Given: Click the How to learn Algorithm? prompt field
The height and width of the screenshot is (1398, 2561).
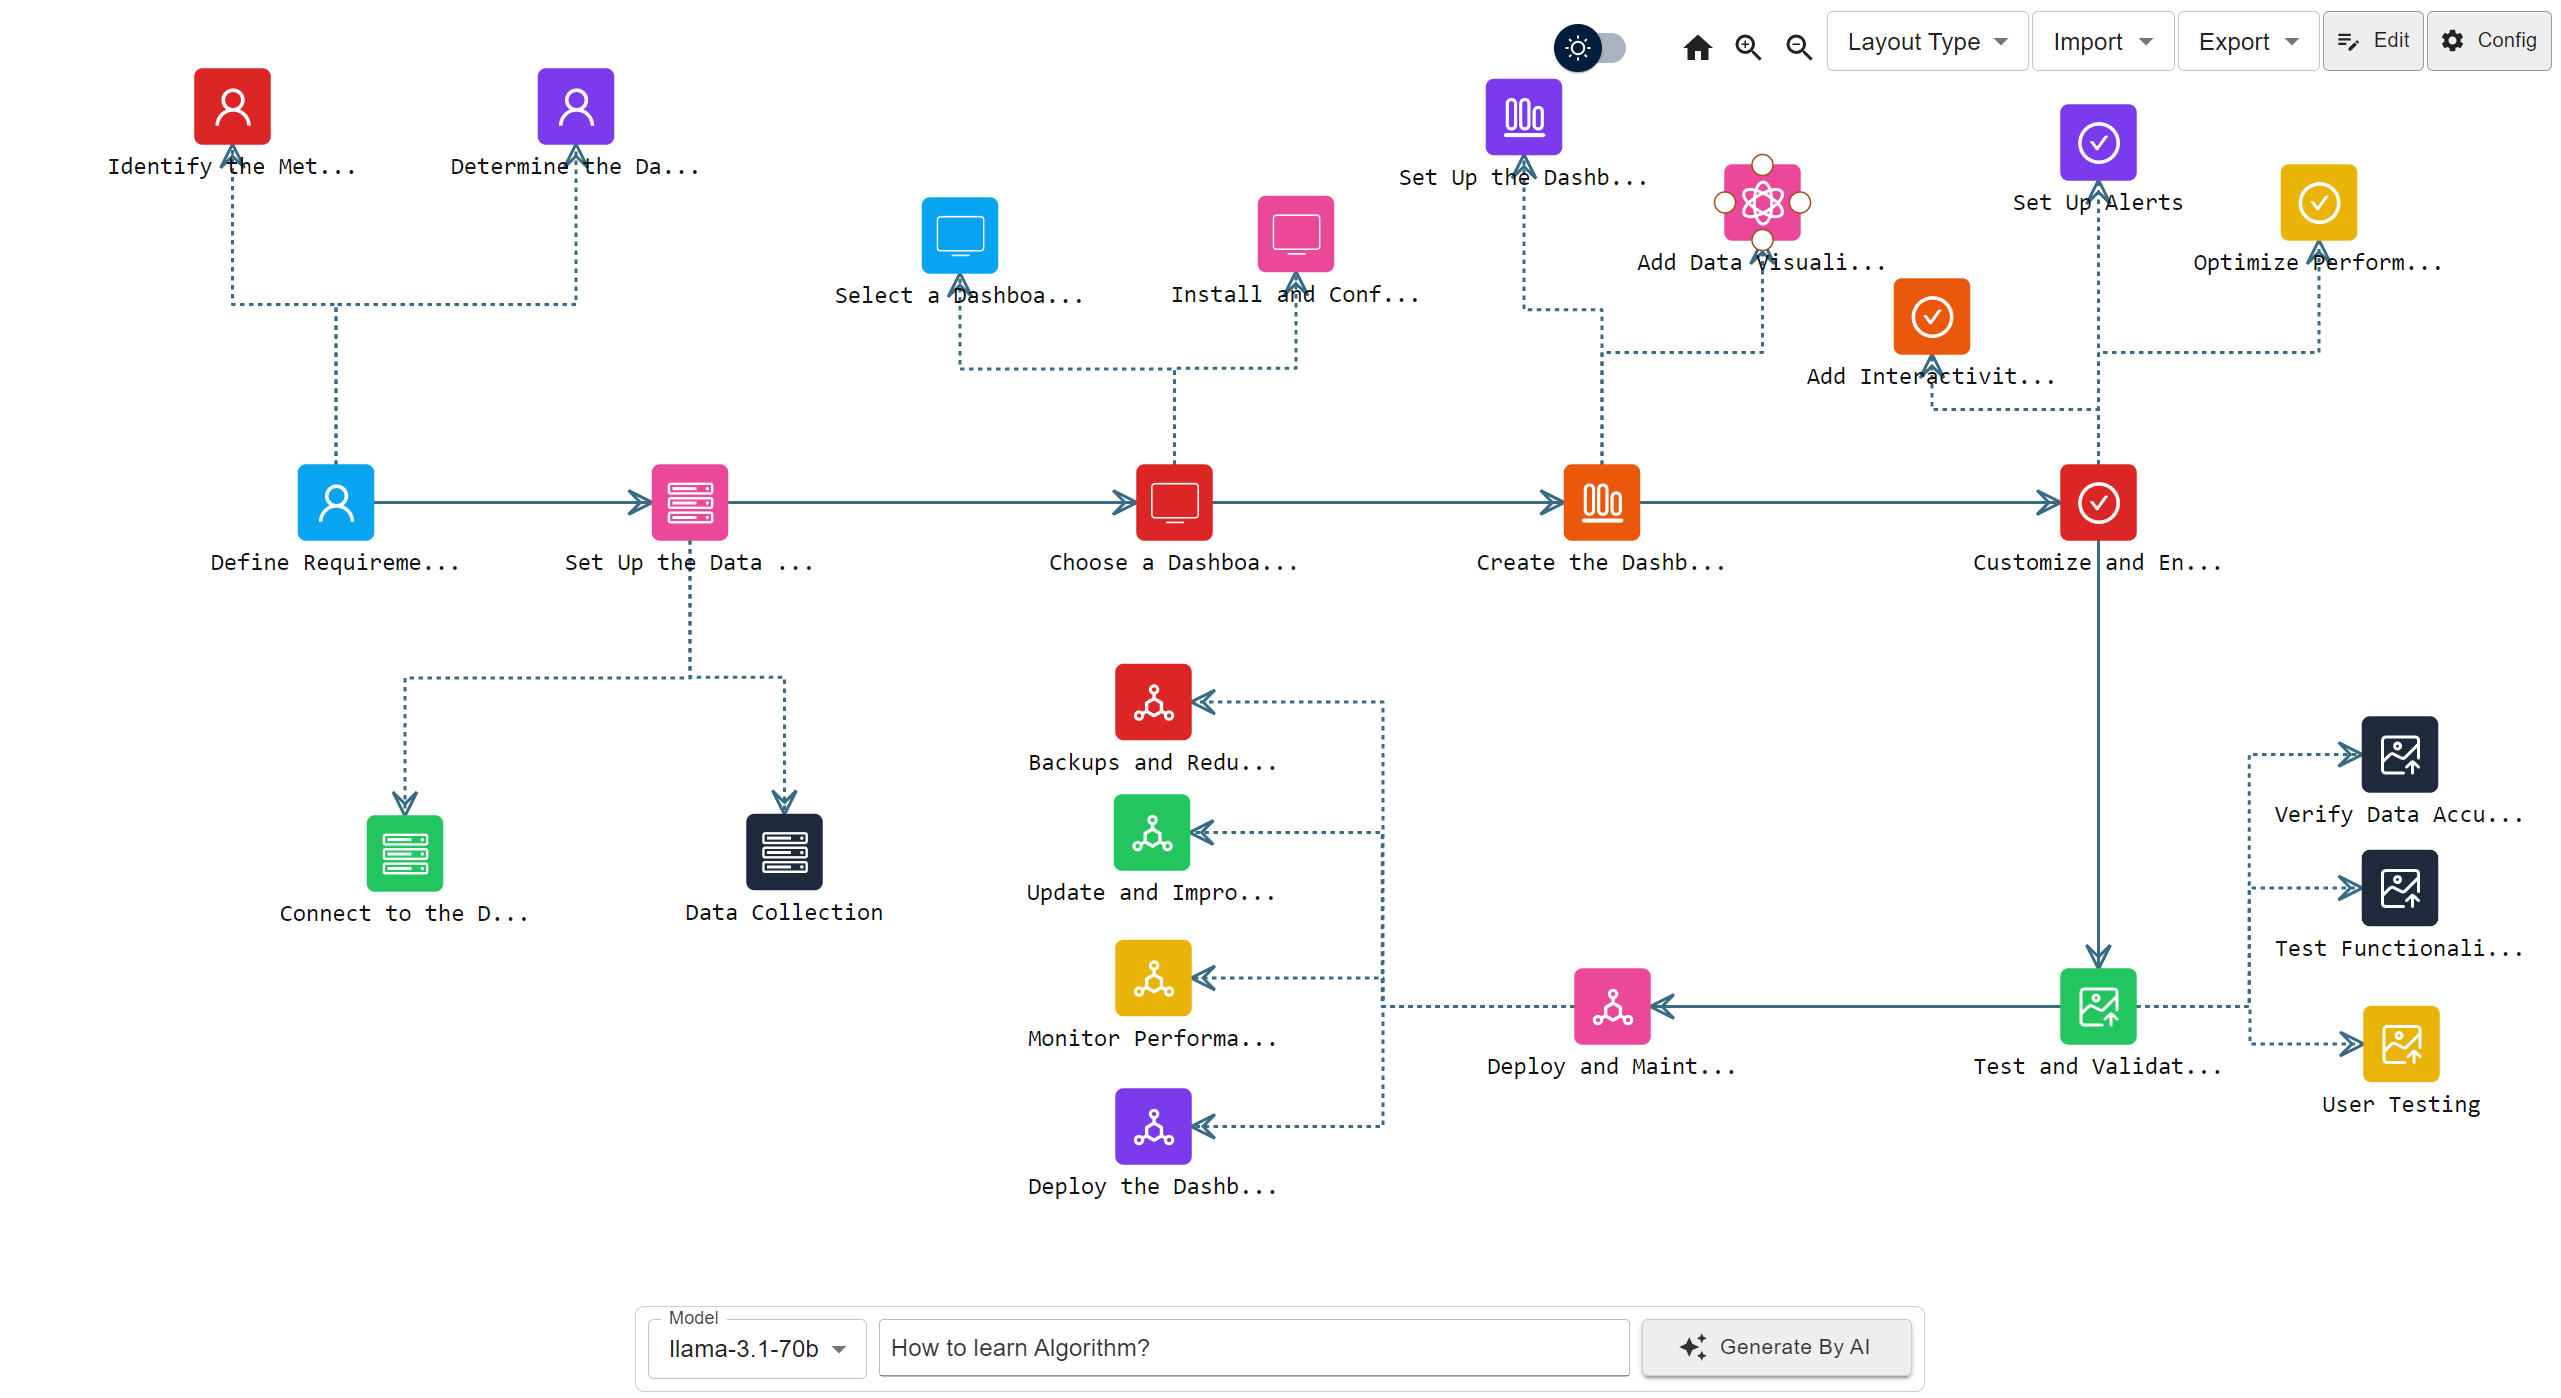Looking at the screenshot, I should pos(1254,1348).
